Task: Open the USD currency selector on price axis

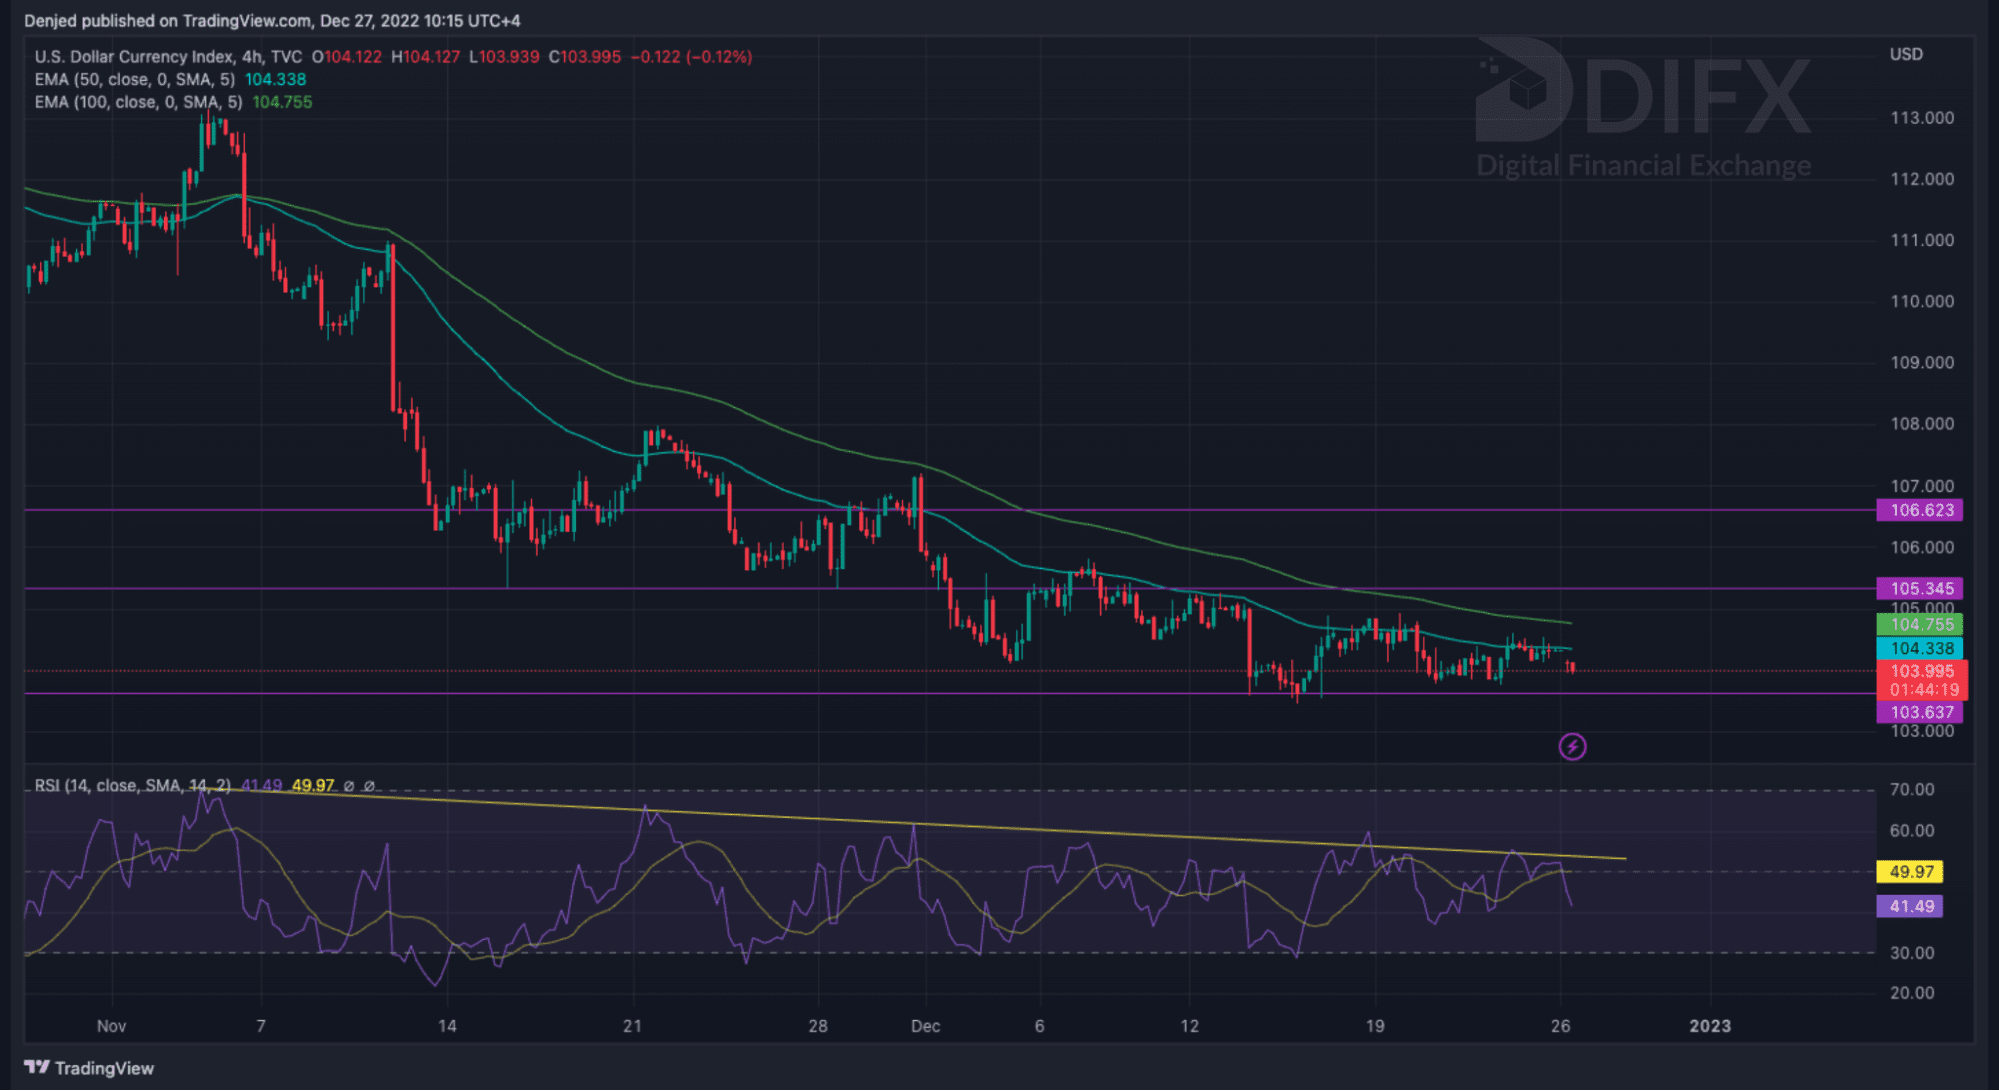Action: (x=1905, y=55)
